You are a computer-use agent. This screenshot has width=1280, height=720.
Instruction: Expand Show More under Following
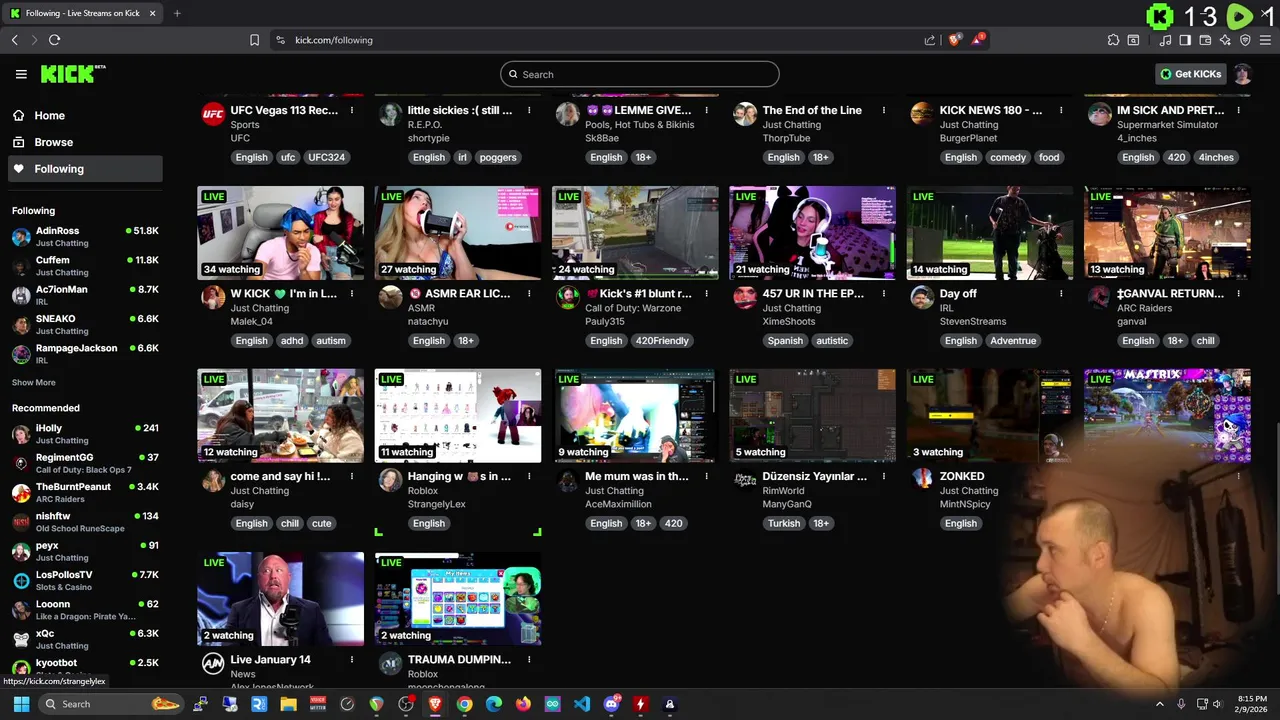34,382
